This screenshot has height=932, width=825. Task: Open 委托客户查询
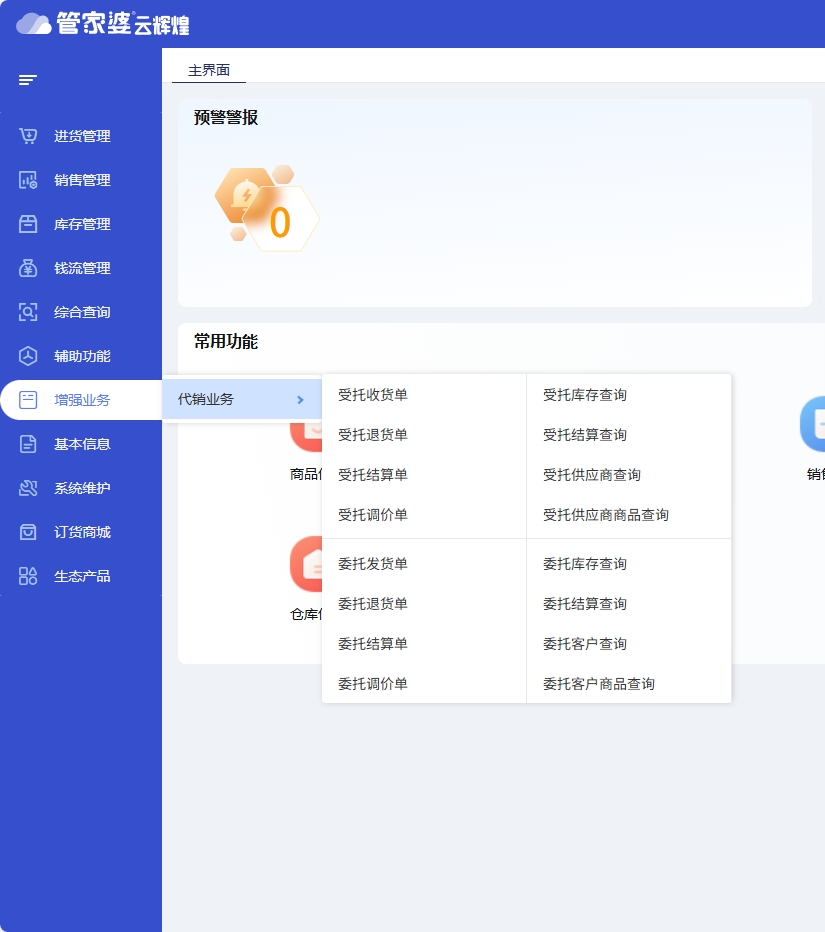[x=585, y=644]
